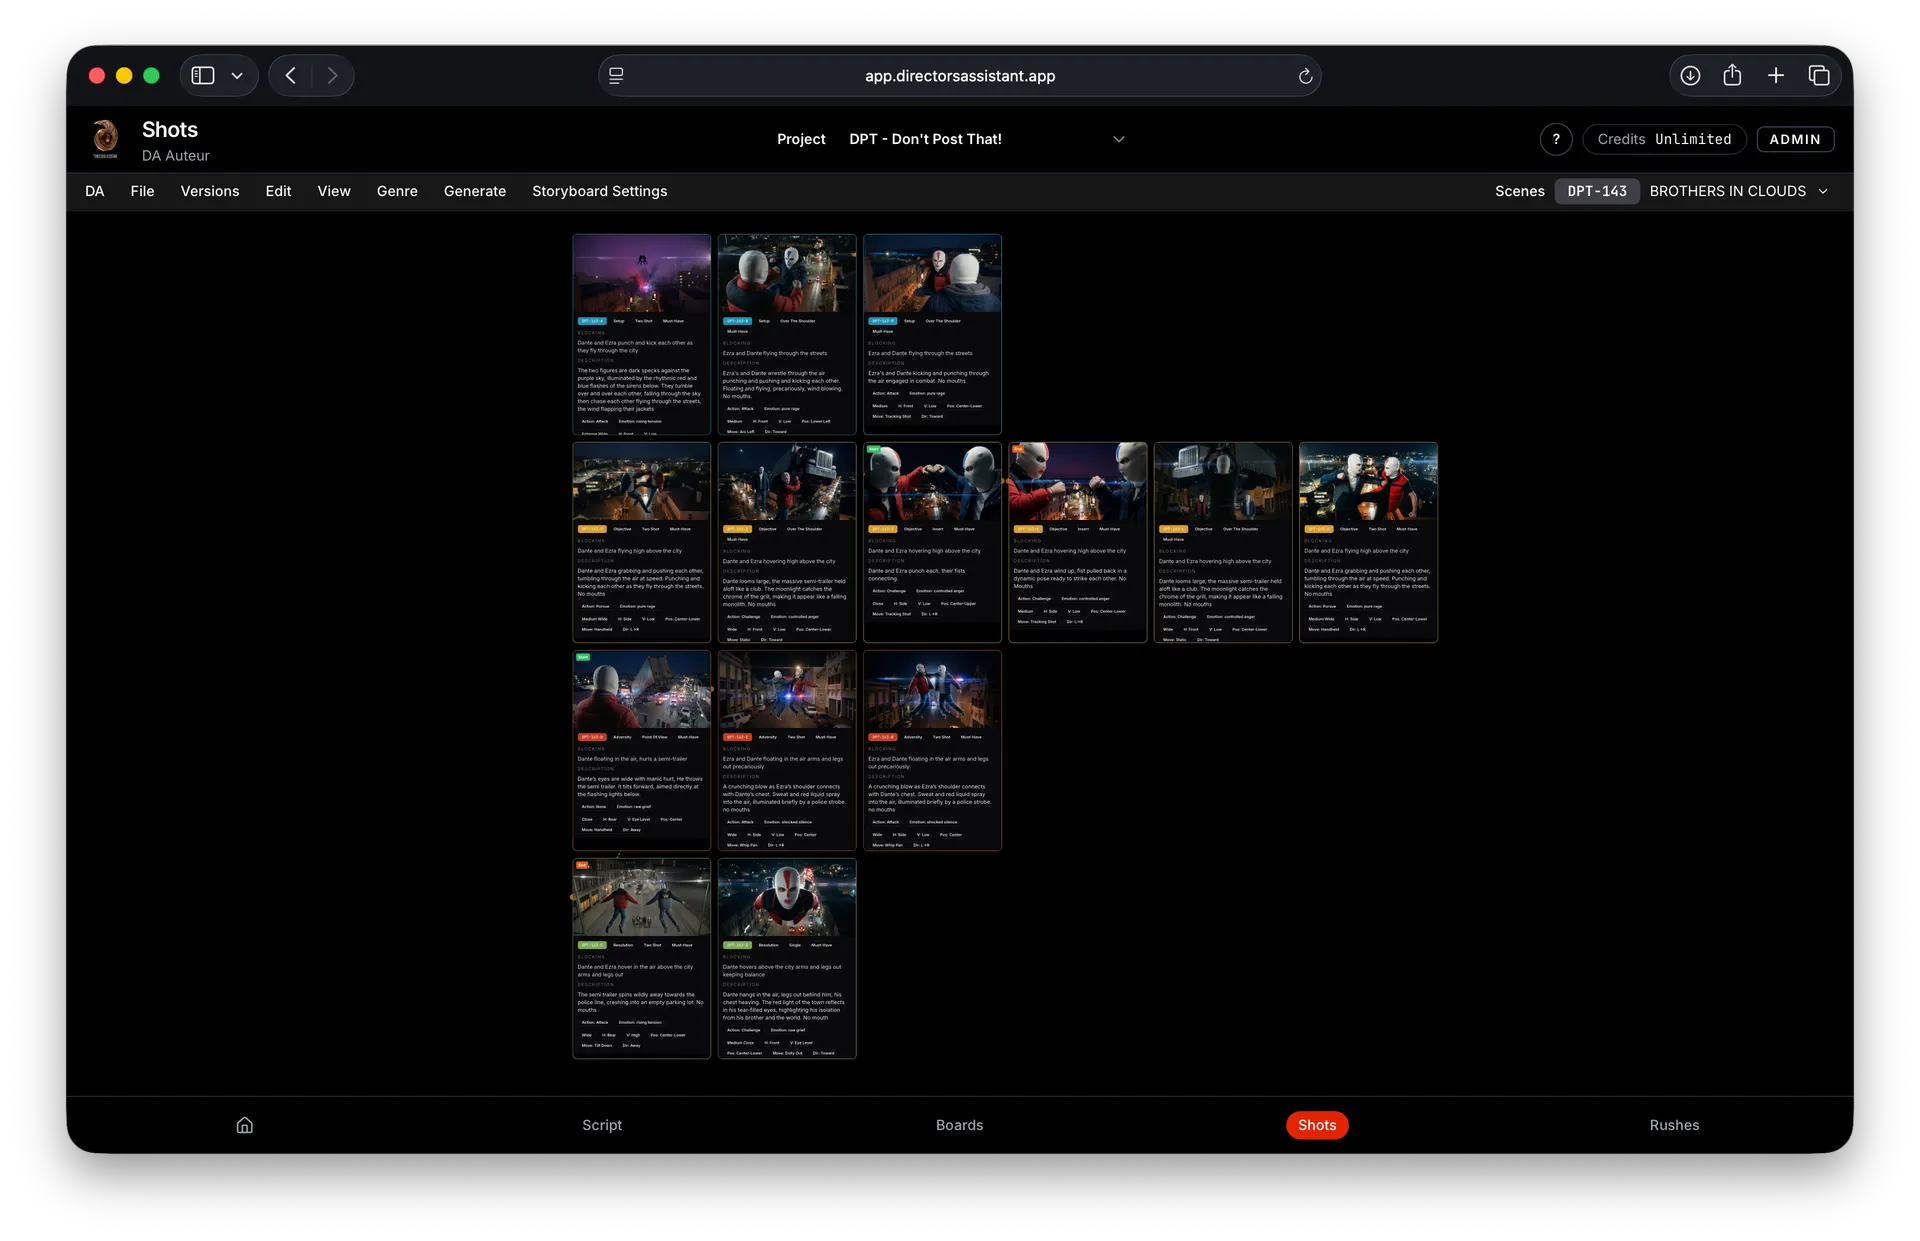Click the DA Auteur logo icon
The image size is (1920, 1241).
(x=105, y=139)
